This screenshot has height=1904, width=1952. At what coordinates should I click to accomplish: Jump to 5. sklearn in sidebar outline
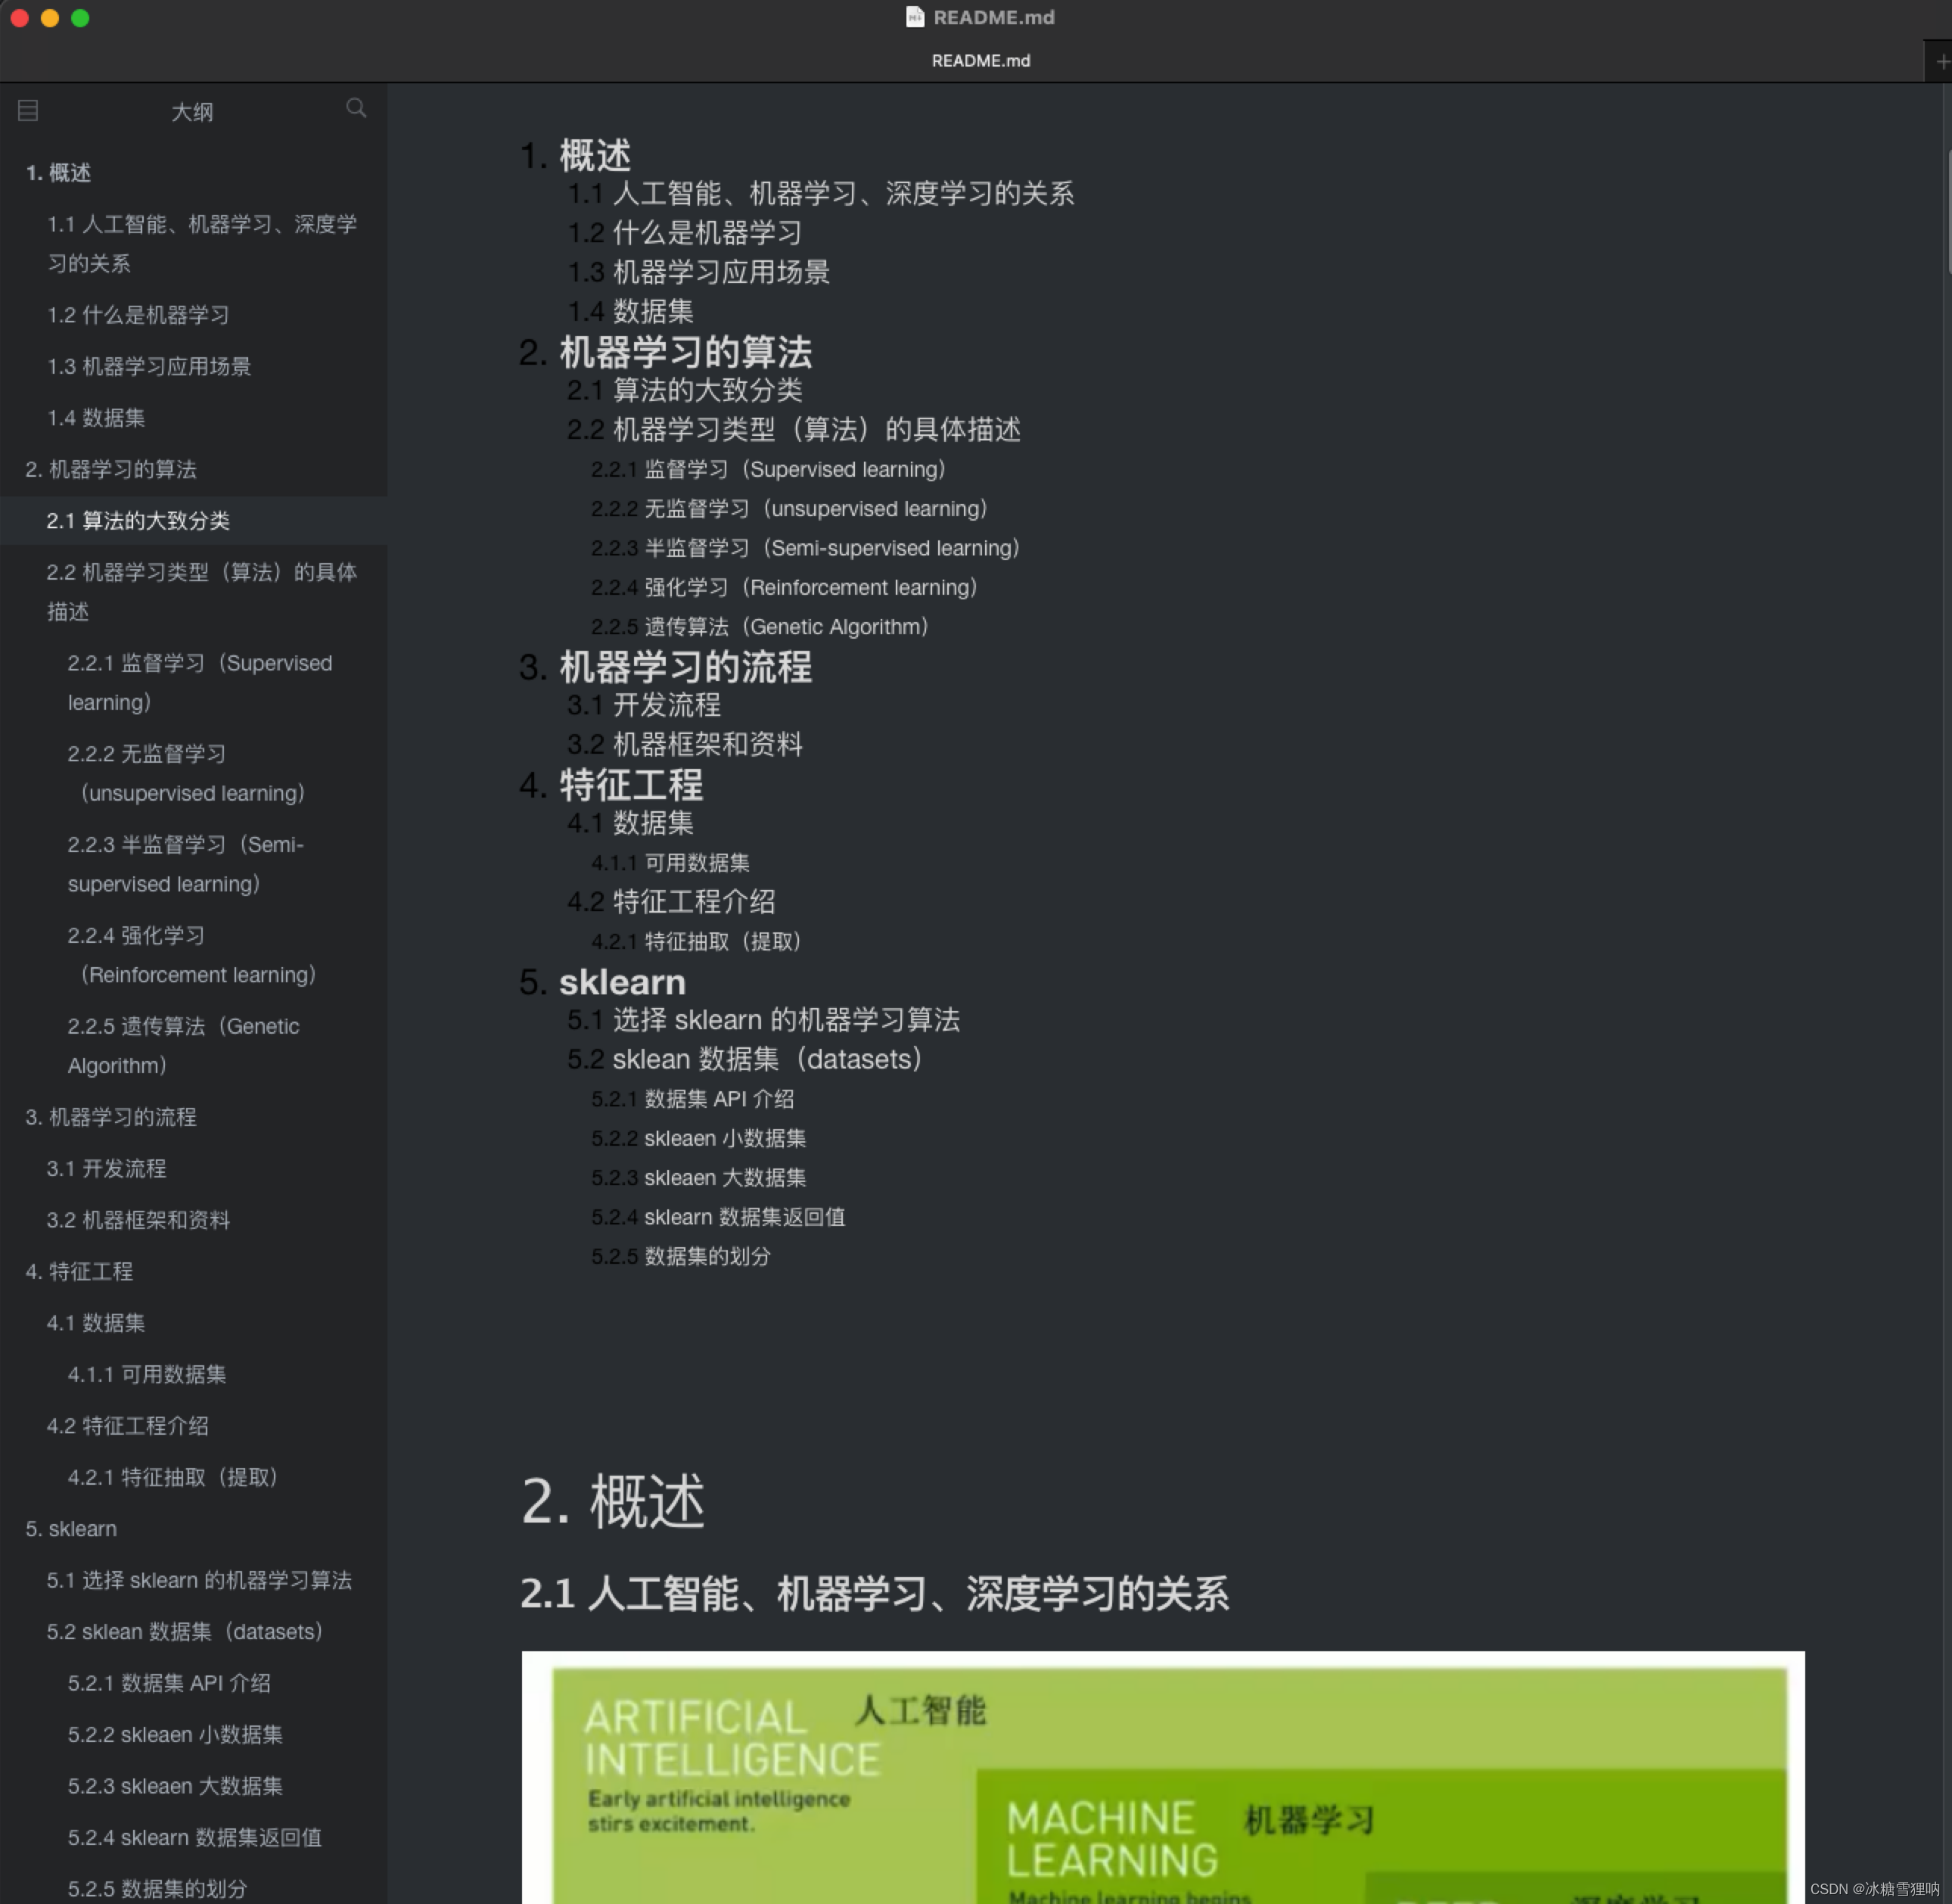71,1529
